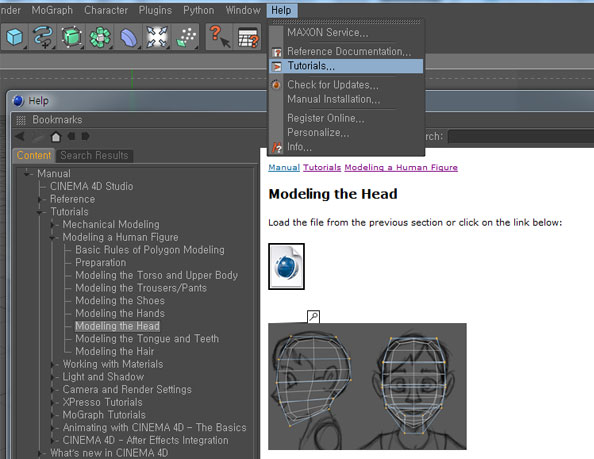Collapse the Modeling a Human Figure node
The width and height of the screenshot is (594, 459).
pyautogui.click(x=52, y=237)
